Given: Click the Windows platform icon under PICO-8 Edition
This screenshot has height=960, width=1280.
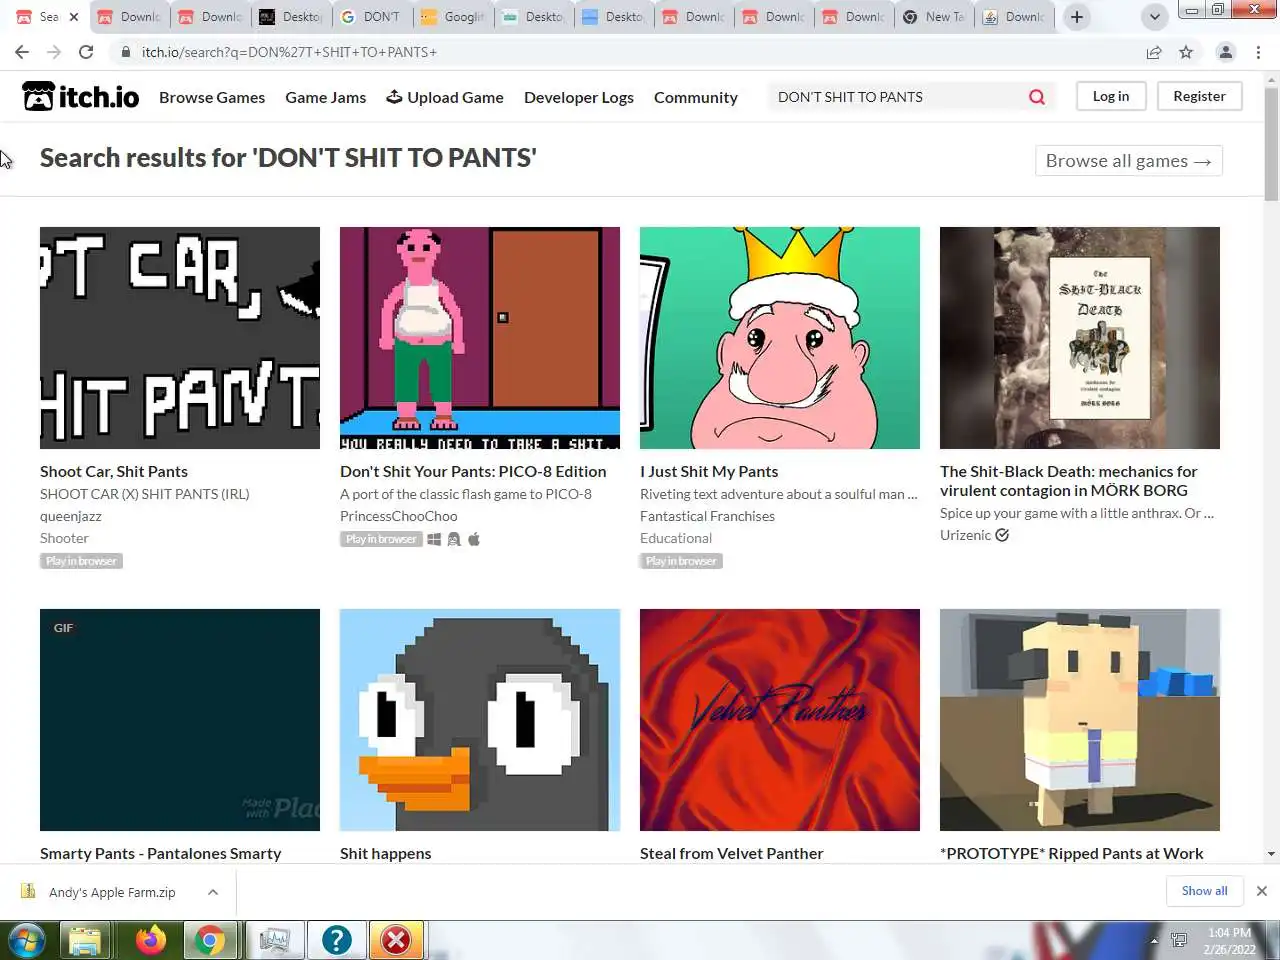Looking at the screenshot, I should point(434,539).
